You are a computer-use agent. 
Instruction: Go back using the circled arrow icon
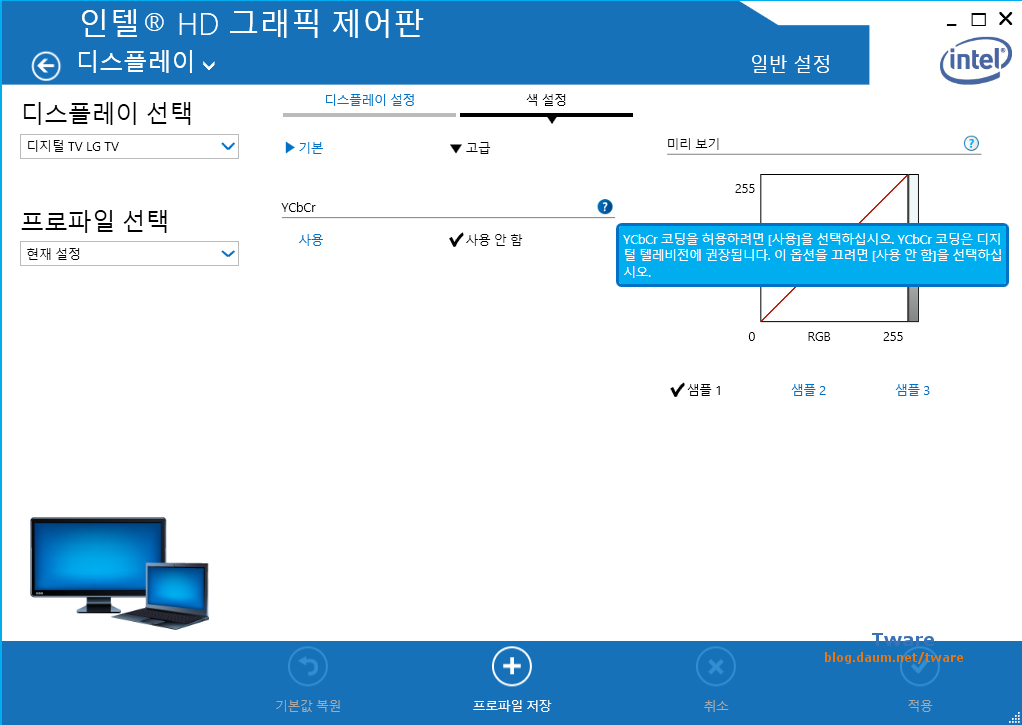[x=46, y=66]
